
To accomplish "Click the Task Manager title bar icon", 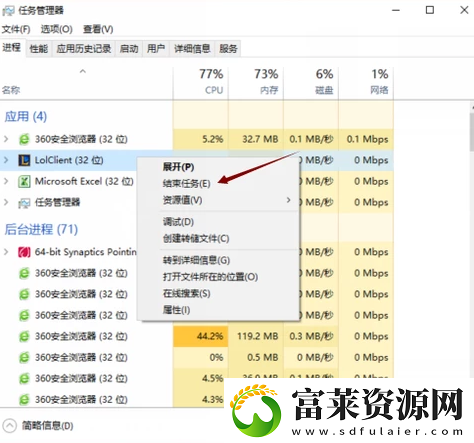I will coord(8,11).
